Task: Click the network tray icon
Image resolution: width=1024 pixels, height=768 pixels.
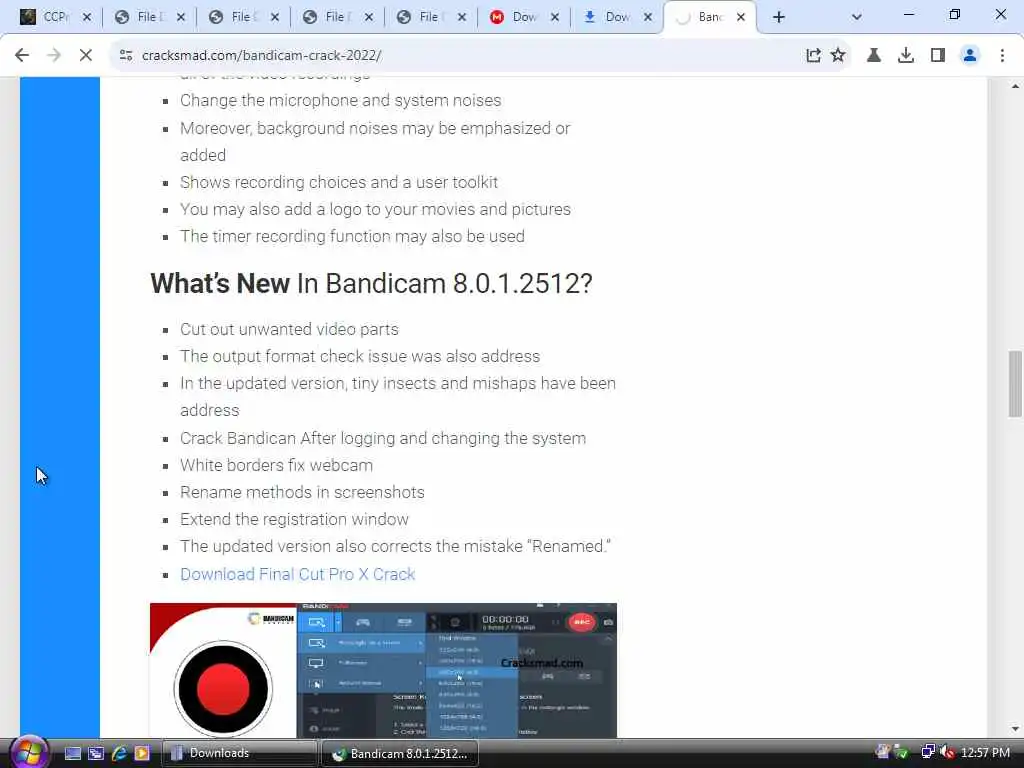Action: tap(927, 753)
